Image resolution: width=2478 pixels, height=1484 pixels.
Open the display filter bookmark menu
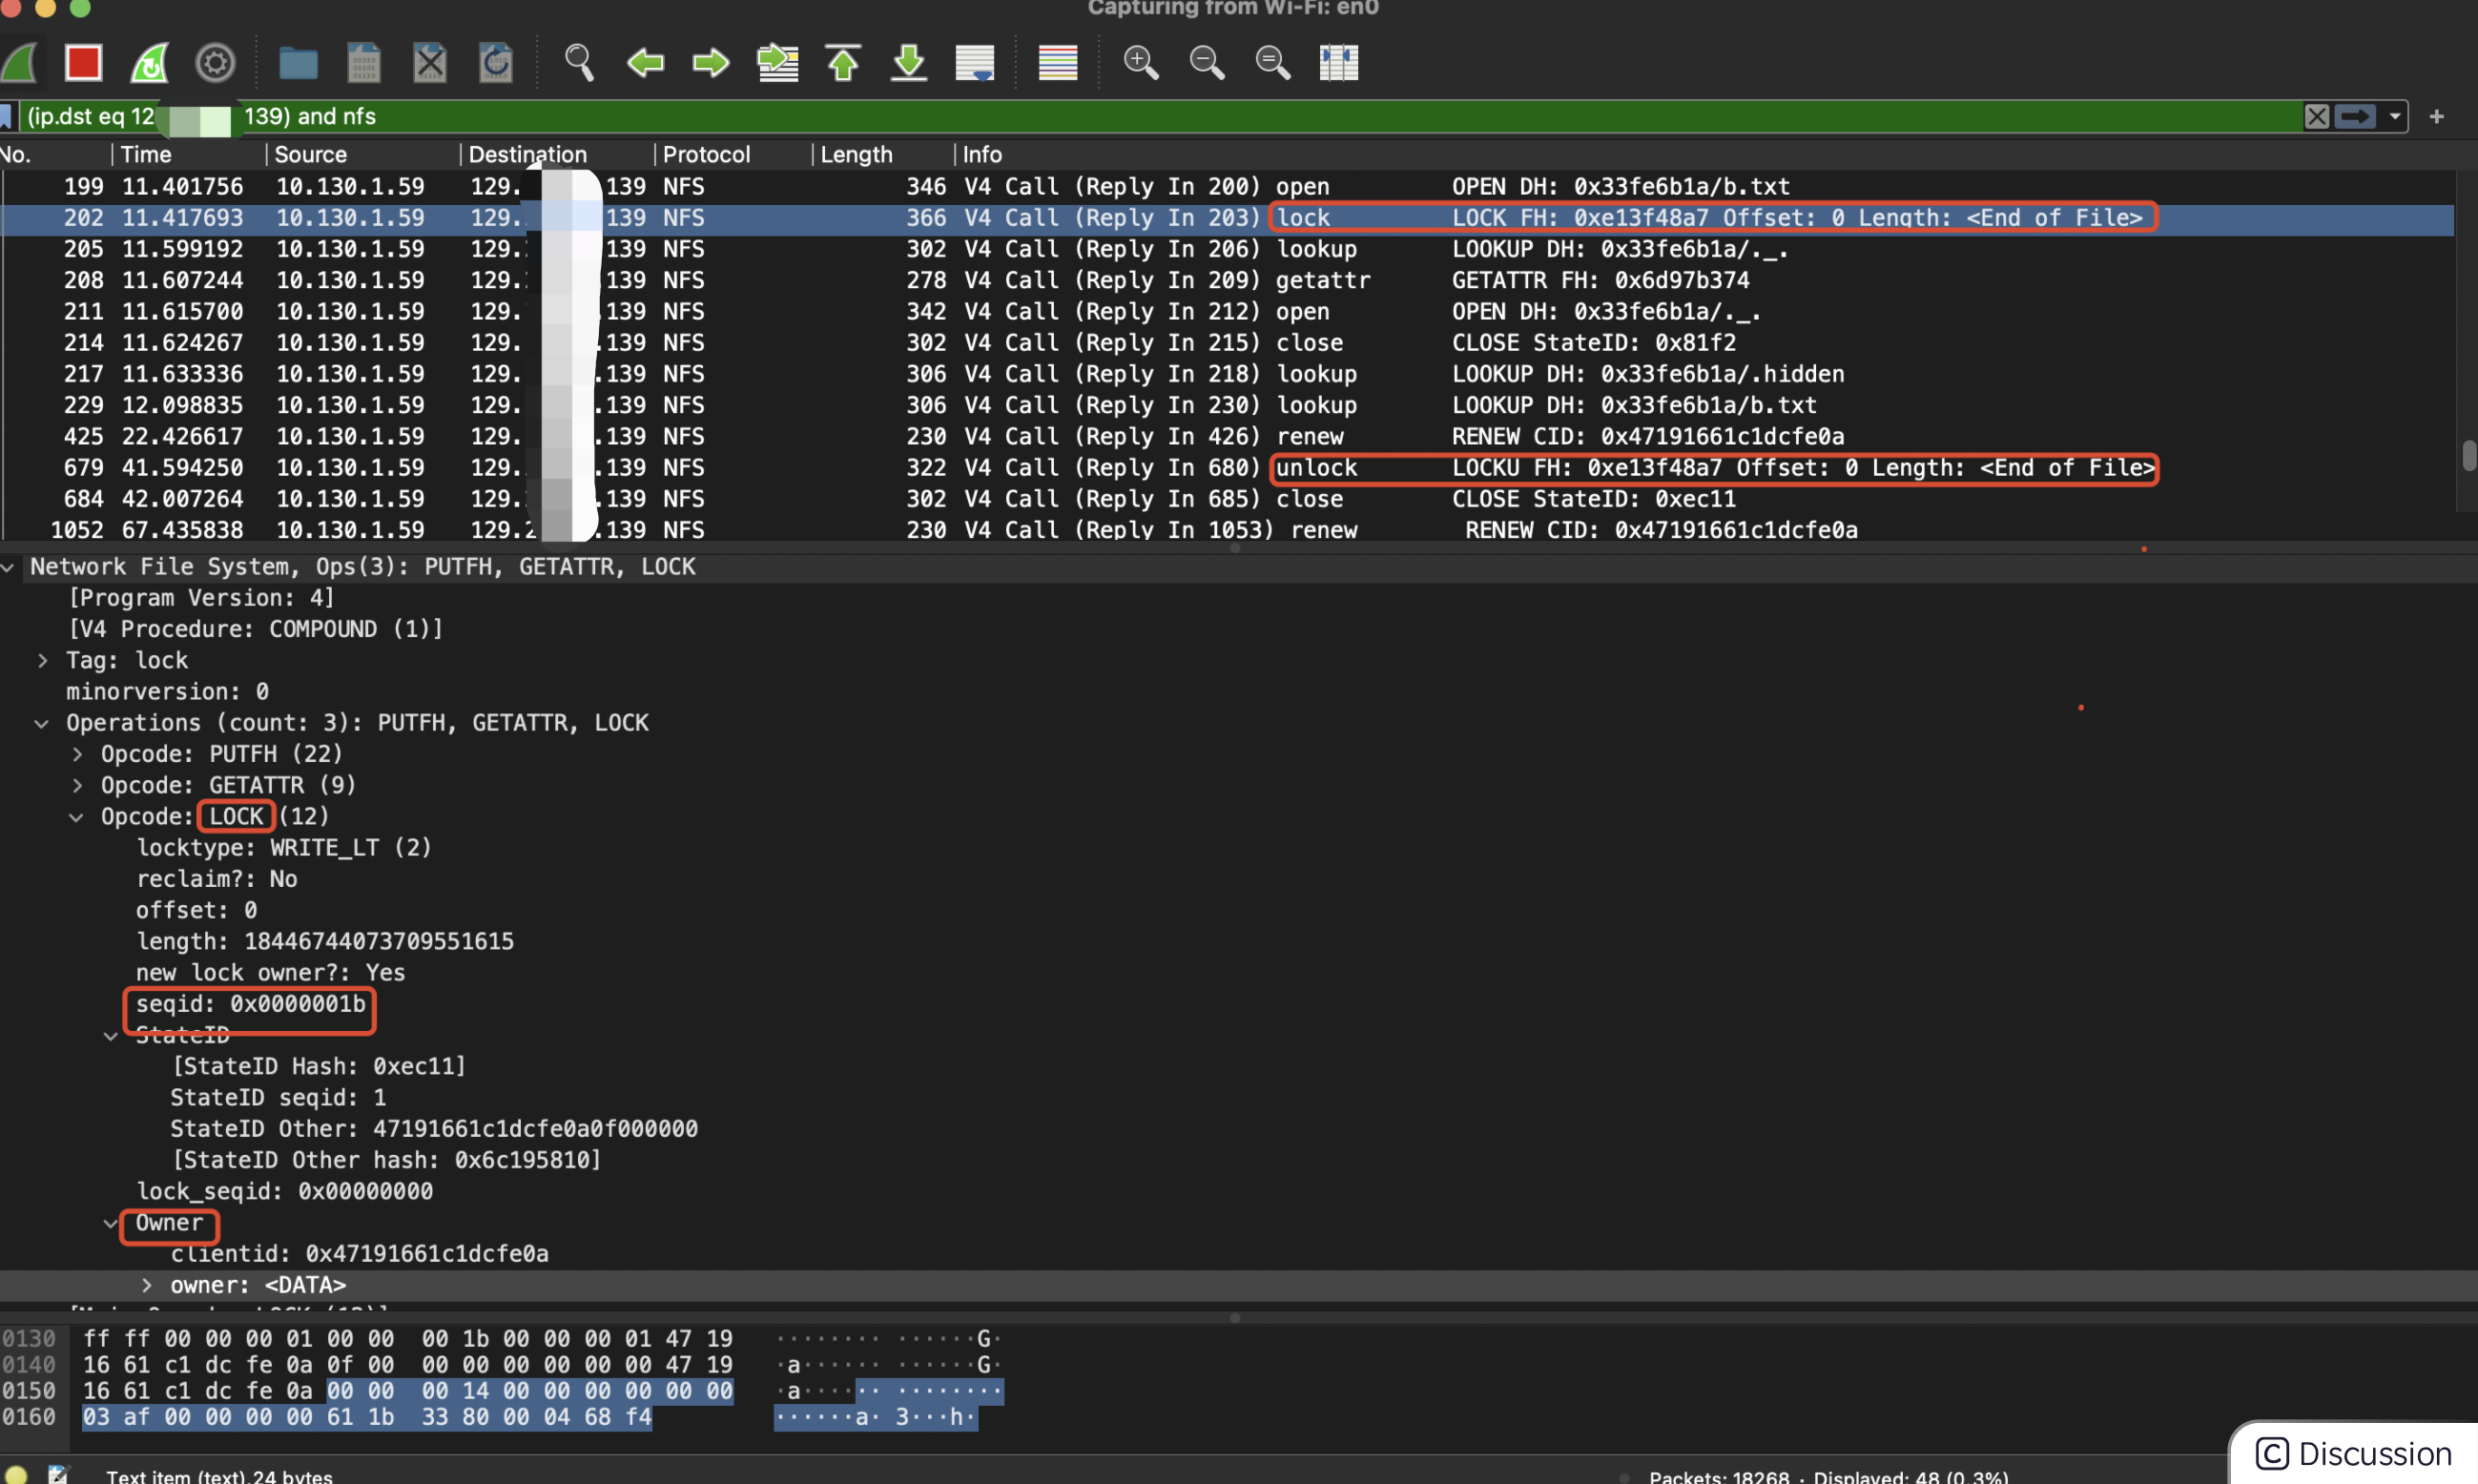tap(6, 116)
